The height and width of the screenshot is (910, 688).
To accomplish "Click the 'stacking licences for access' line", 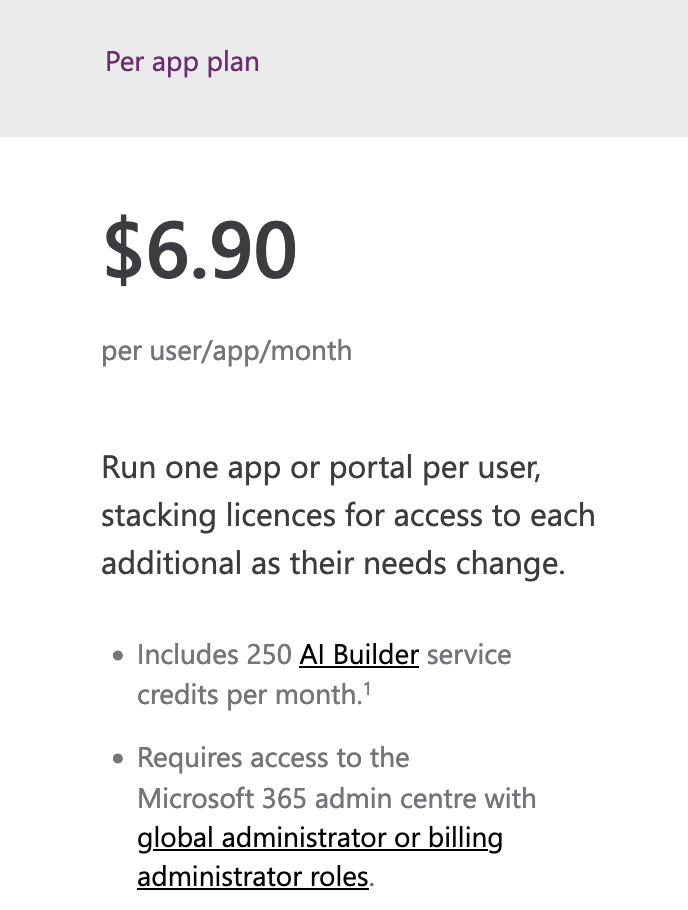I will click(348, 516).
